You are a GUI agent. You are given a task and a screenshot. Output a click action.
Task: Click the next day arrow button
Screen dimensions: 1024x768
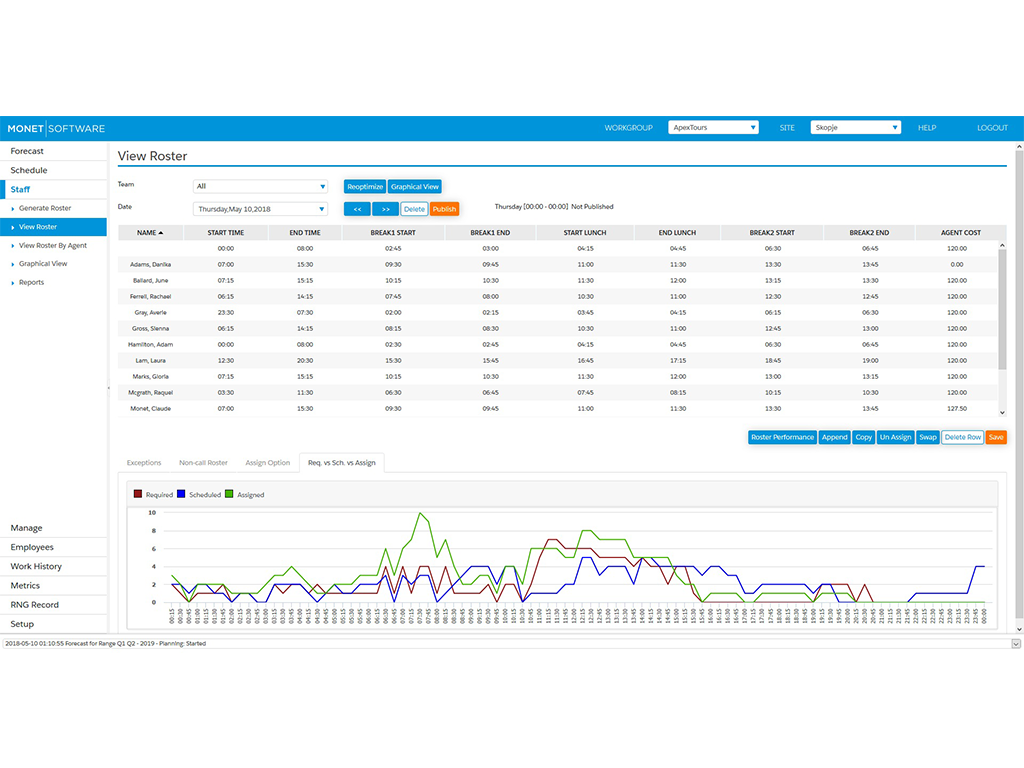tap(385, 208)
